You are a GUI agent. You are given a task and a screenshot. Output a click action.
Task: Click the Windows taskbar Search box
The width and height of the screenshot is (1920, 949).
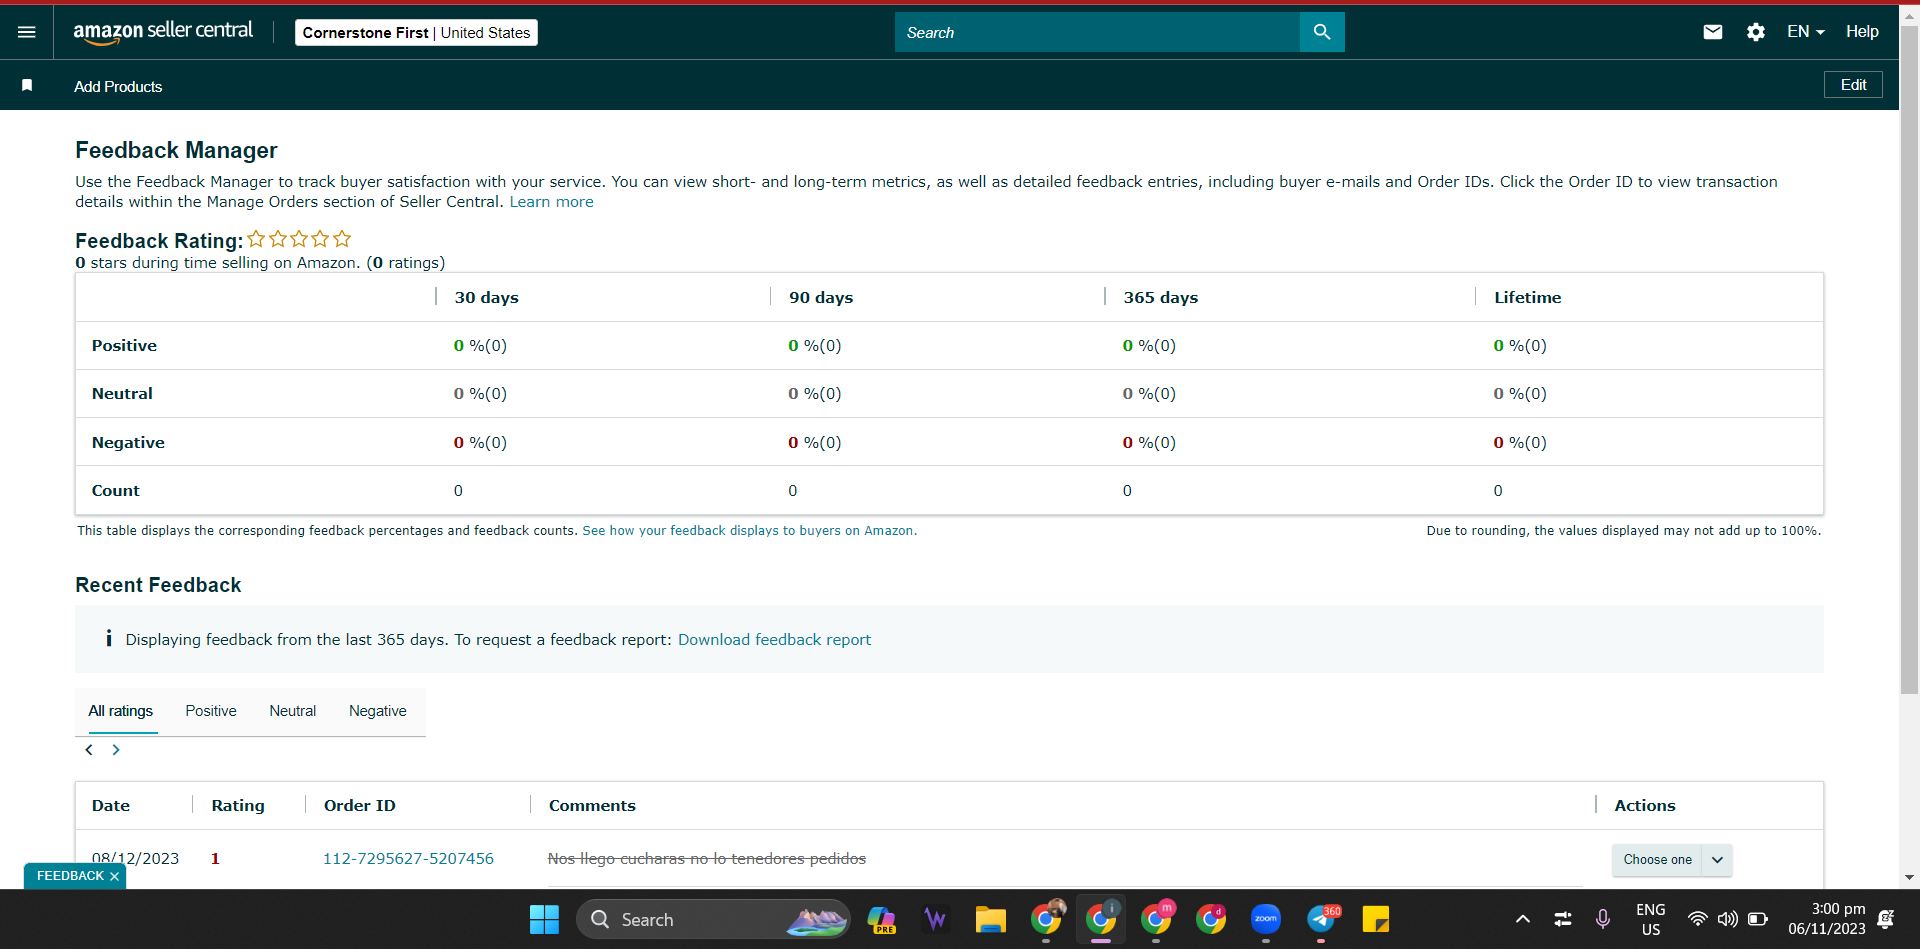coord(713,919)
